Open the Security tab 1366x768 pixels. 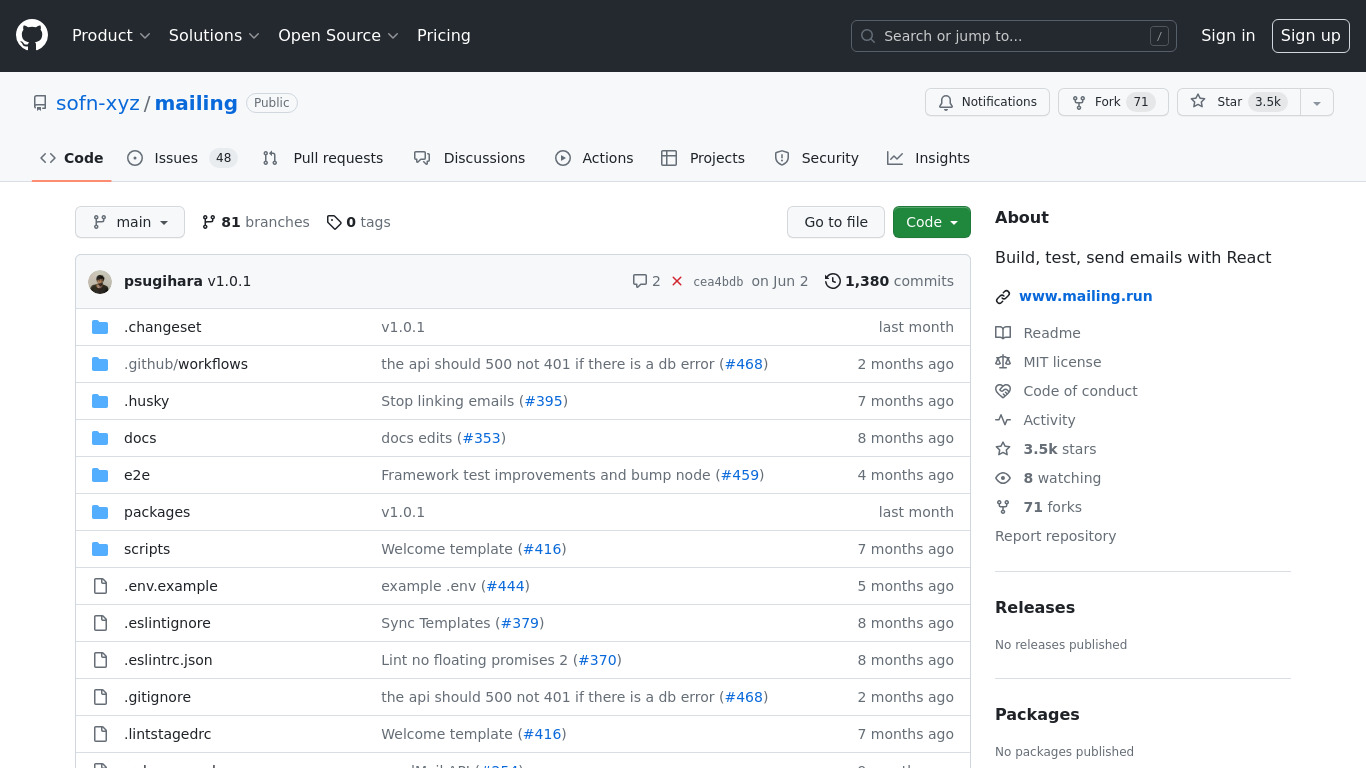click(x=816, y=158)
